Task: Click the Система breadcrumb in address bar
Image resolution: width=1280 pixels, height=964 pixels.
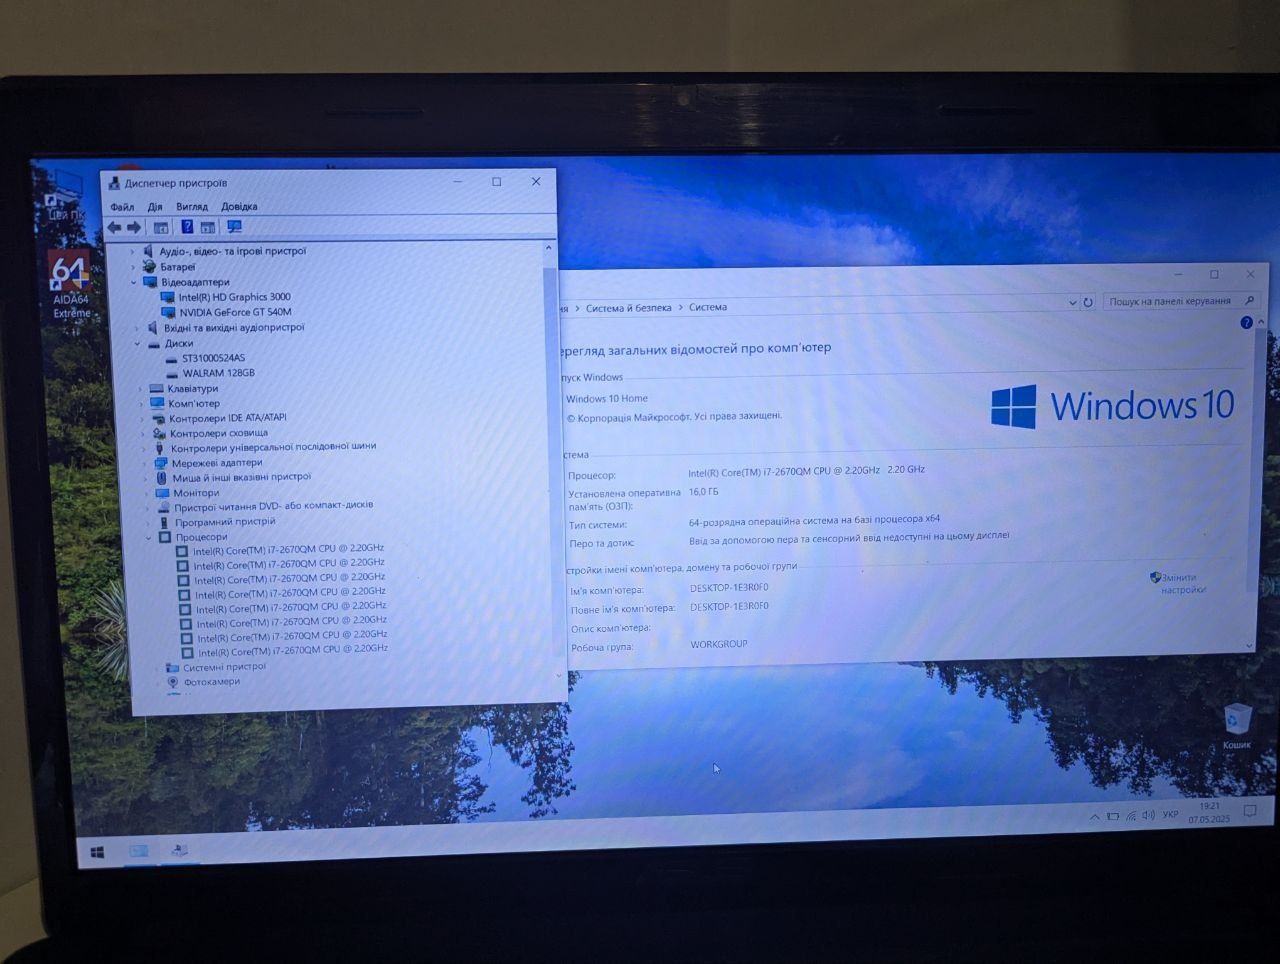Action: (708, 307)
